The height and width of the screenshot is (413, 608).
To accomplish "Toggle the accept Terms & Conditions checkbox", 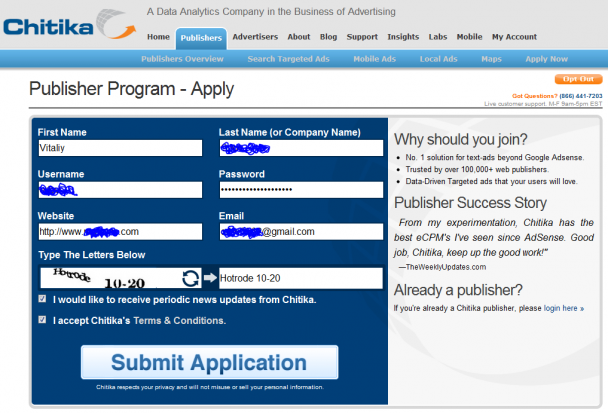I will (x=42, y=320).
